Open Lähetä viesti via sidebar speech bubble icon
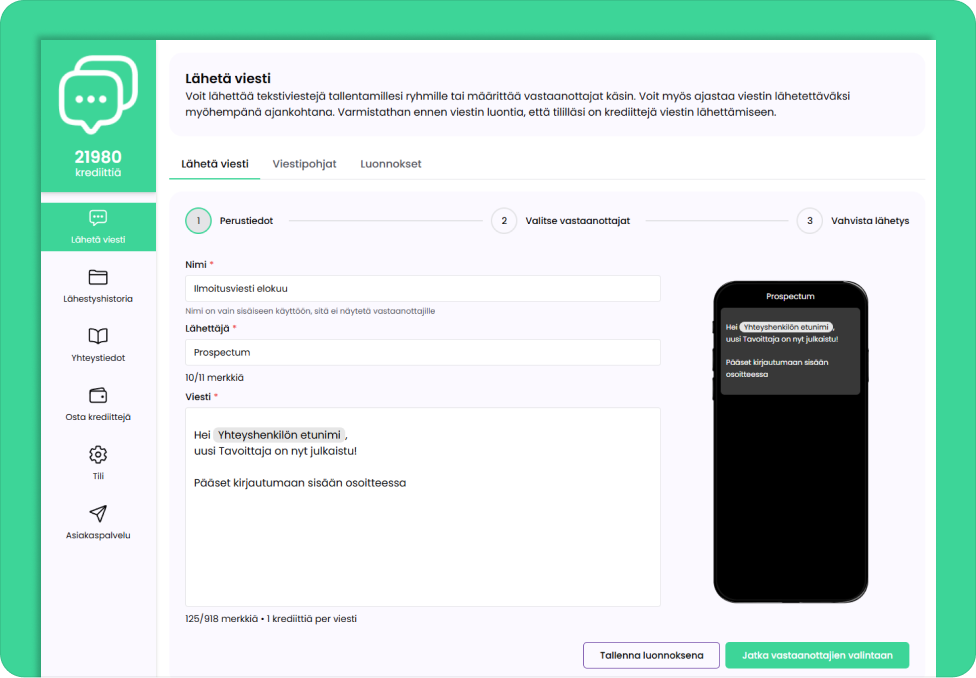976x678 pixels. (98, 218)
